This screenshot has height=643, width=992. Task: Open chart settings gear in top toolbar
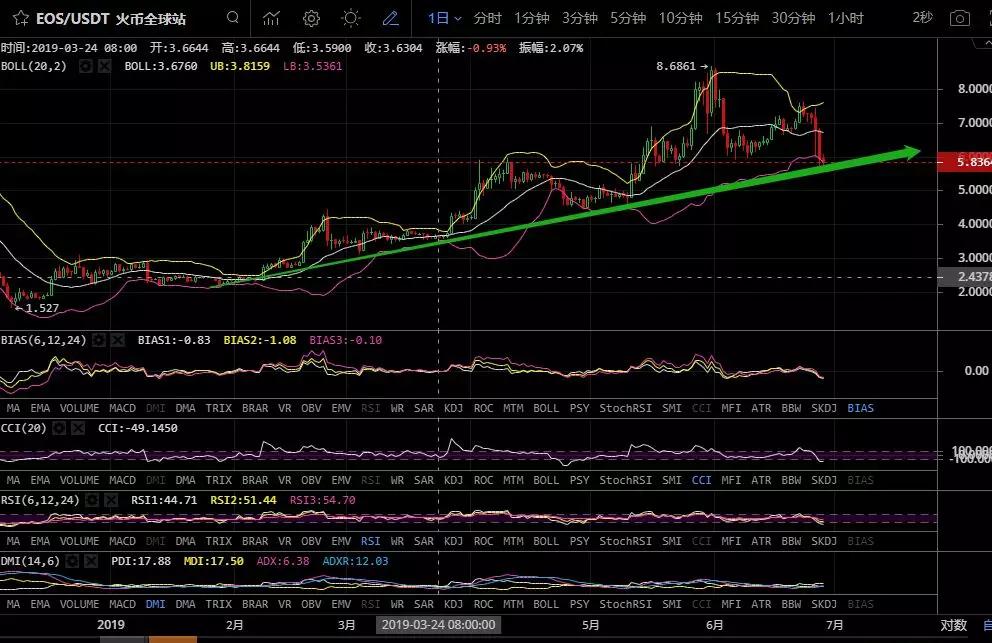311,18
